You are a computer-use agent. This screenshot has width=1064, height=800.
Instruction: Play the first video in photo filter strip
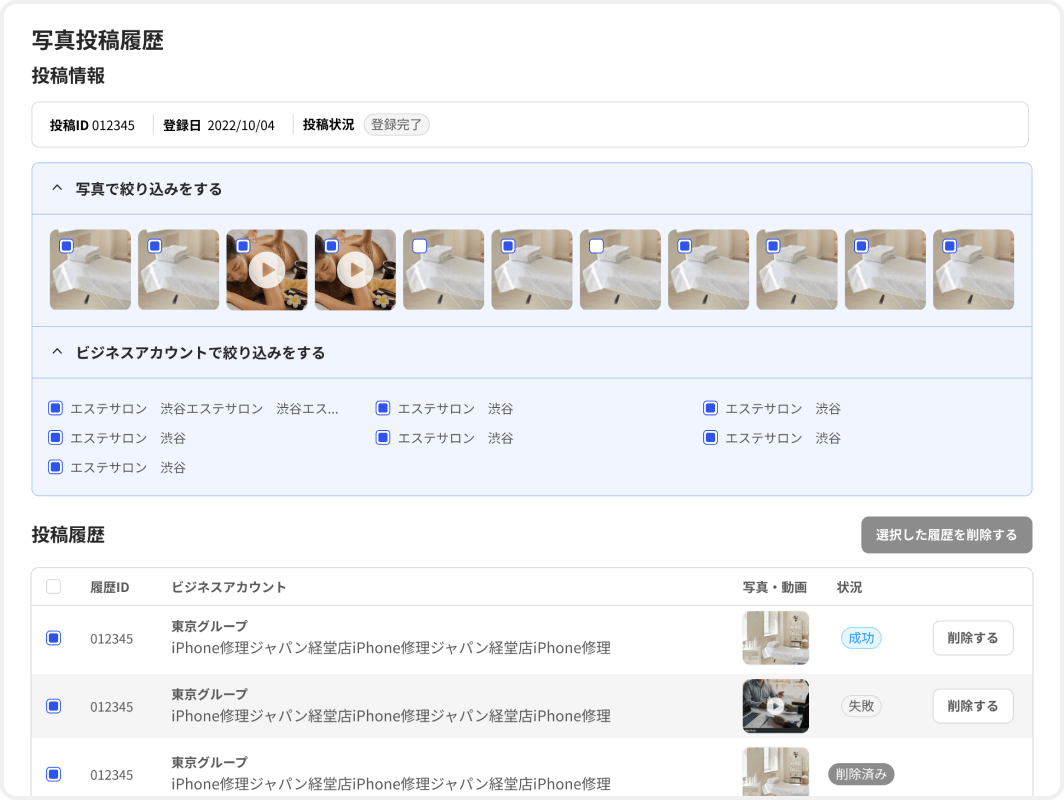[x=266, y=269]
